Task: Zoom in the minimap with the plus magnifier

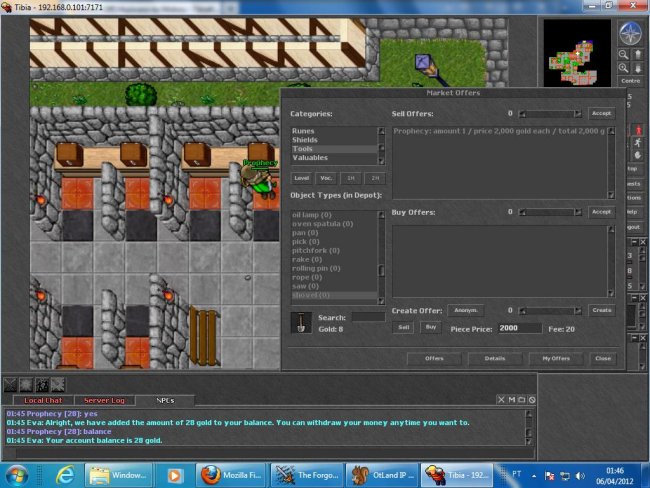Action: coord(623,68)
